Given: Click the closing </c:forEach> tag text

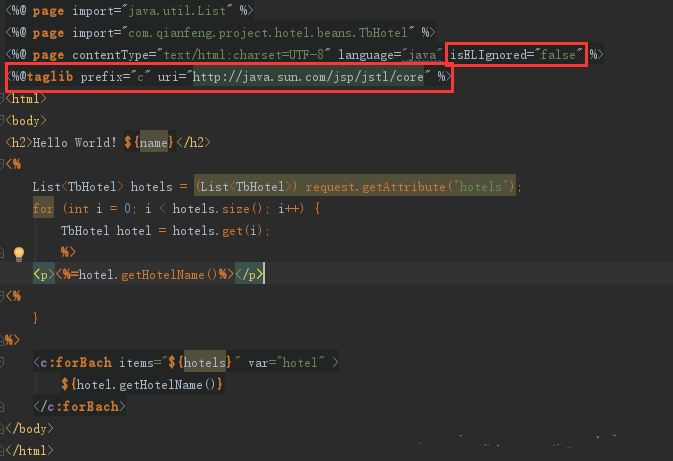Looking at the screenshot, I should [79, 406].
